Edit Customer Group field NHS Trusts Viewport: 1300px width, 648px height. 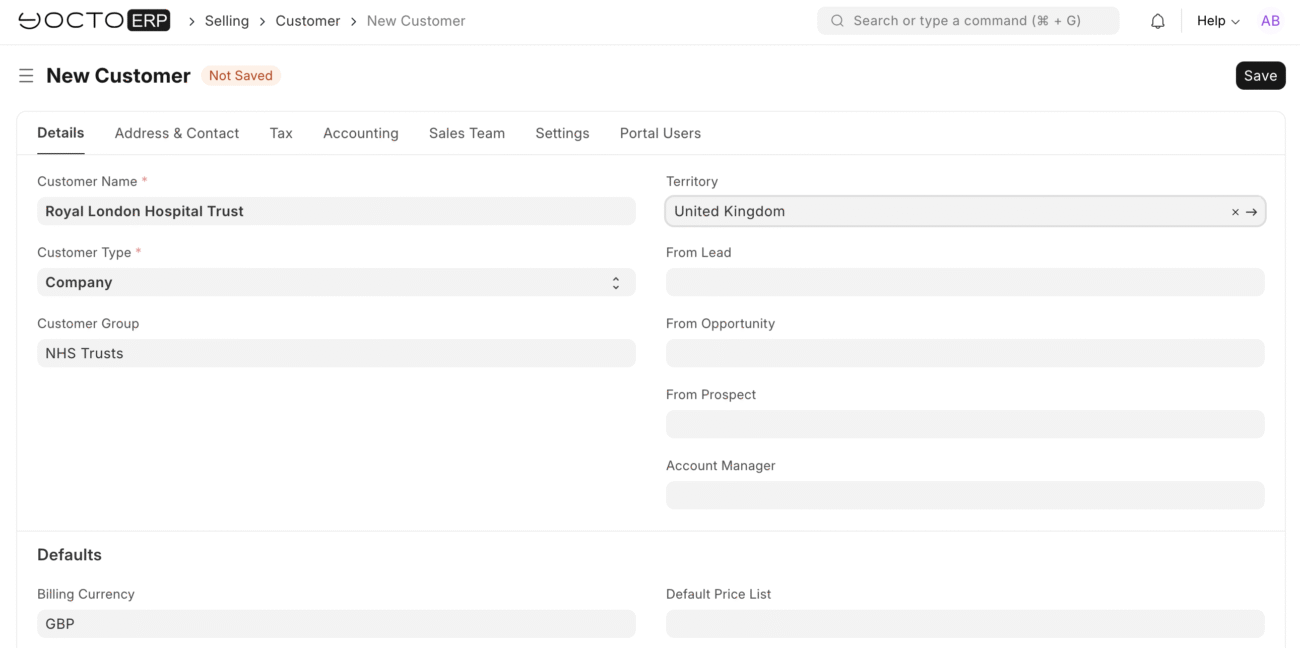pos(336,353)
